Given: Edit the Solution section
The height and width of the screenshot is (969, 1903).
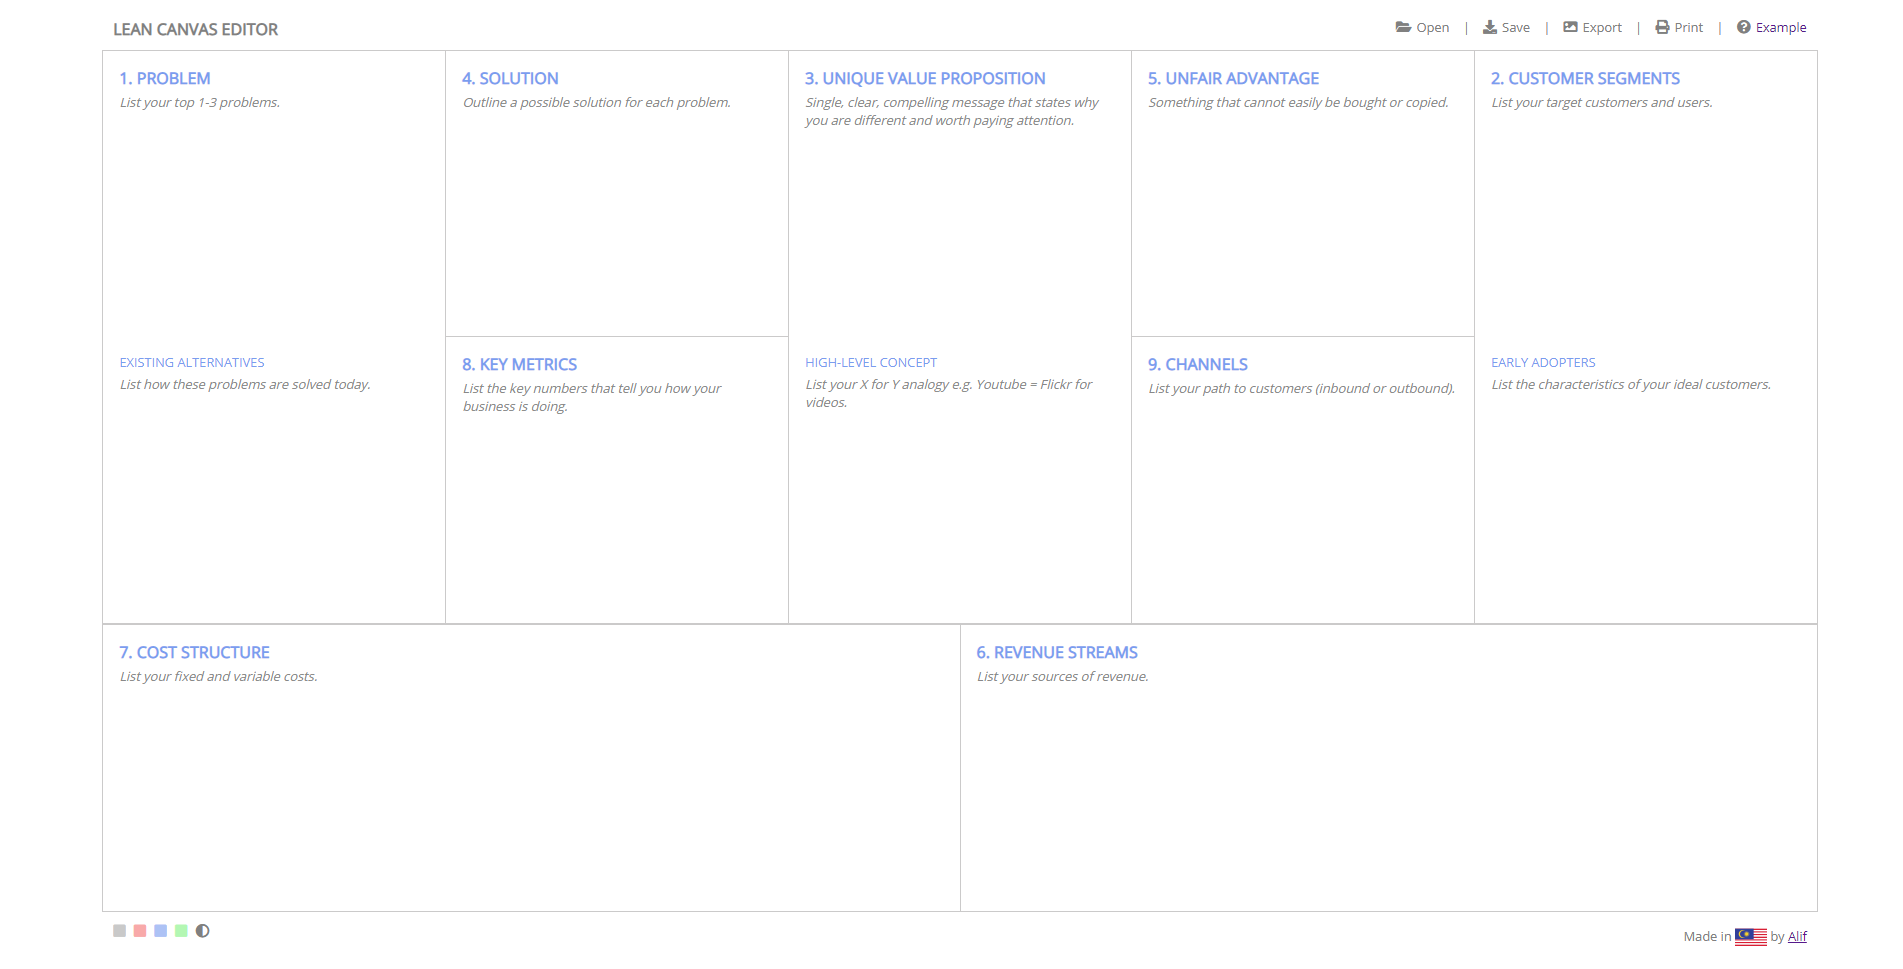Looking at the screenshot, I should pos(616,220).
